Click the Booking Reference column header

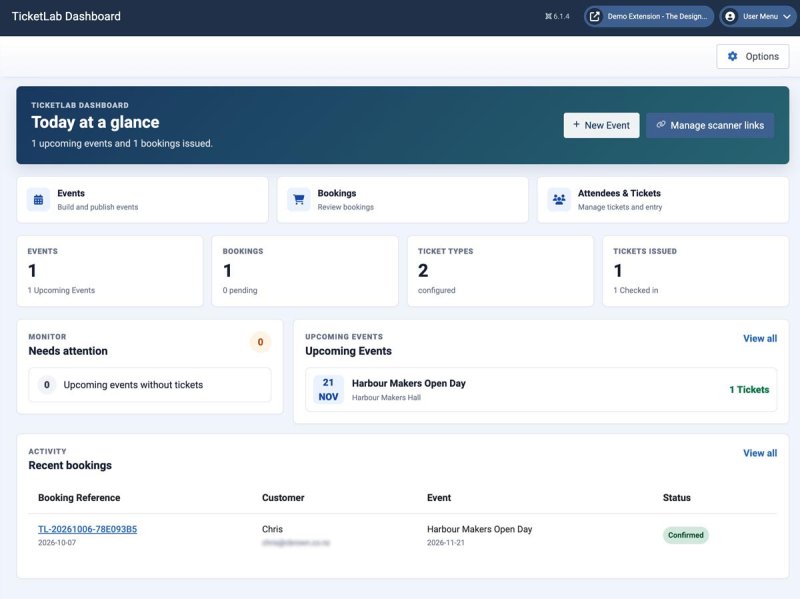point(79,497)
